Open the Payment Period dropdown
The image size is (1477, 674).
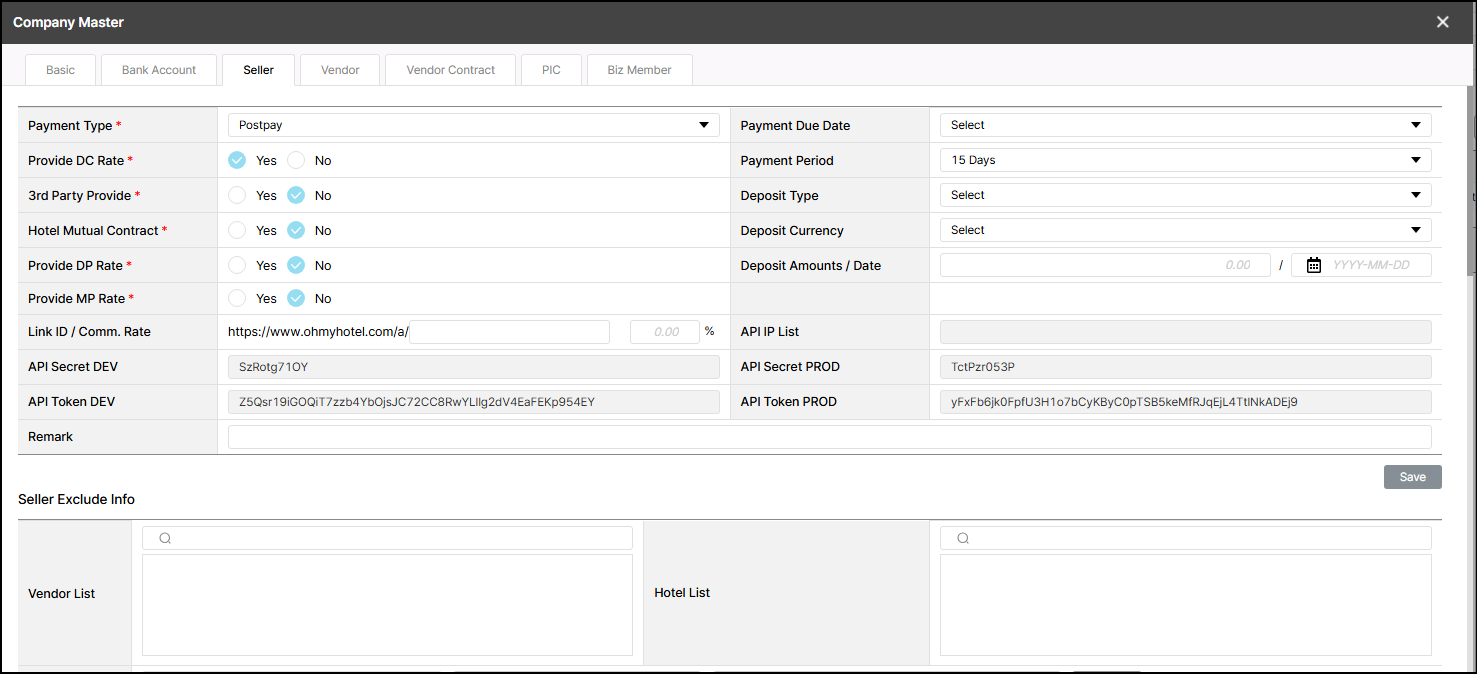[x=1185, y=160]
